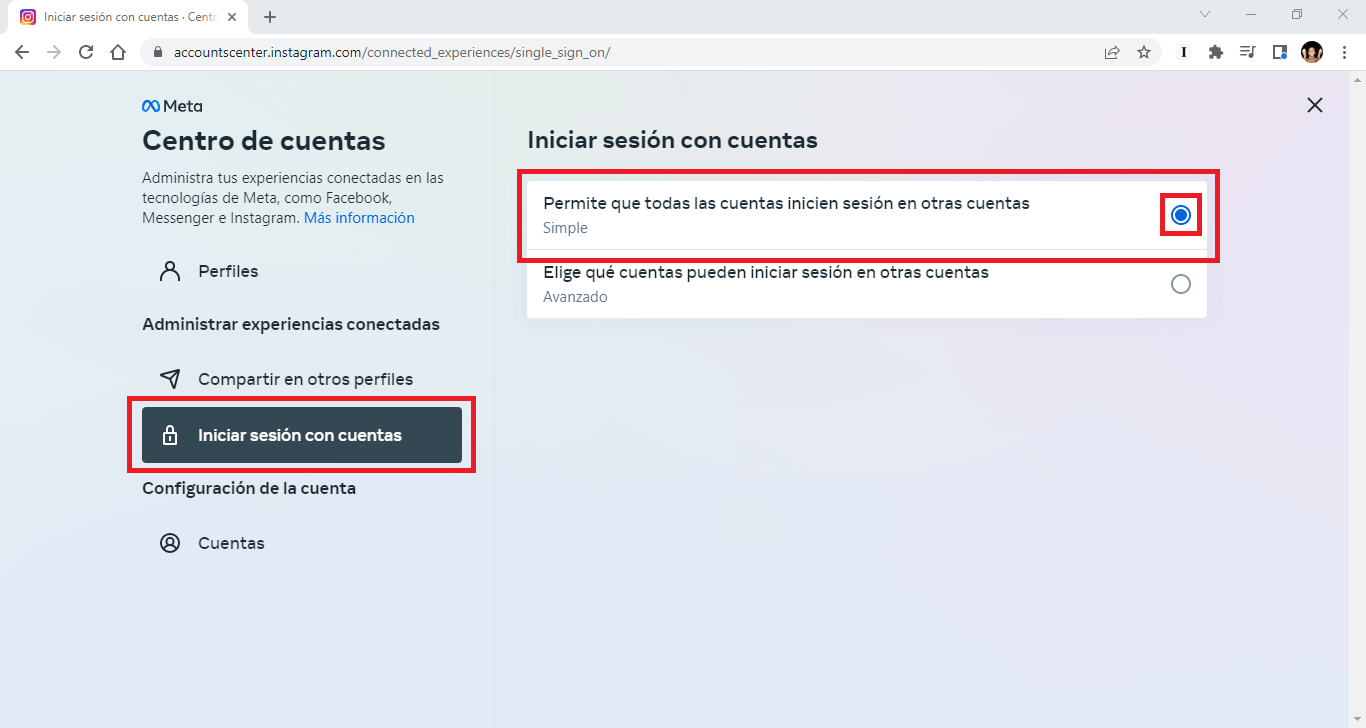
Task: Open media controls in toolbar
Action: click(x=1247, y=52)
